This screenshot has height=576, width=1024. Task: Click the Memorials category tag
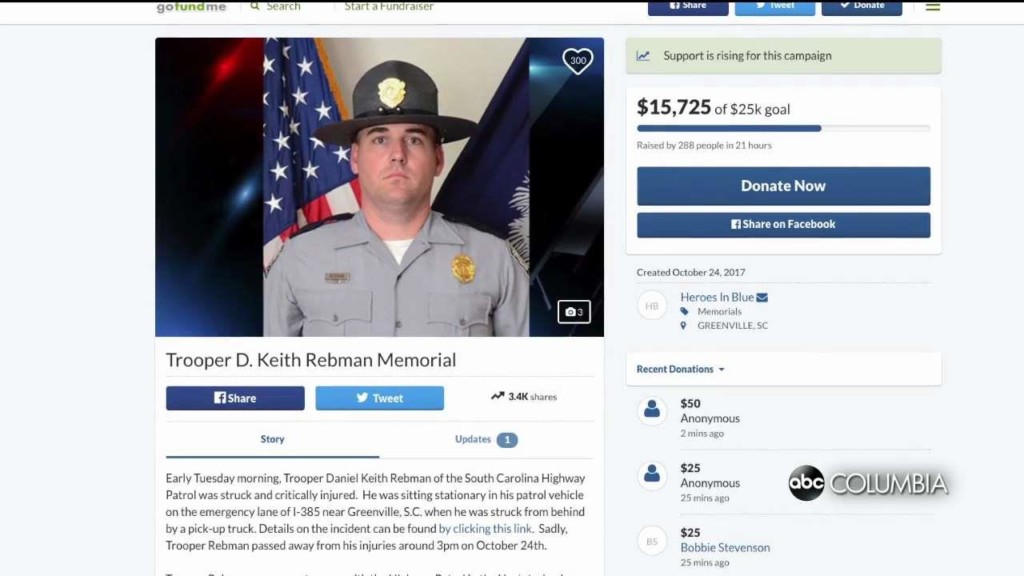(719, 312)
